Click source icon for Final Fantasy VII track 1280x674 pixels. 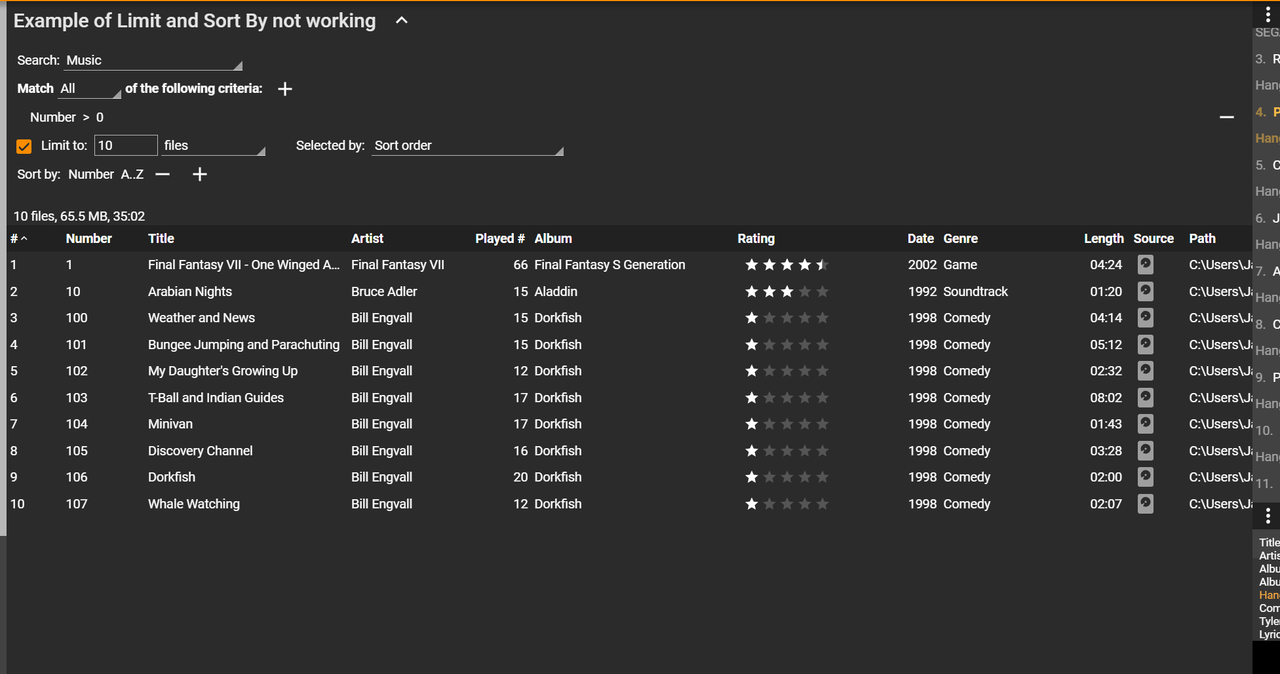(1145, 264)
